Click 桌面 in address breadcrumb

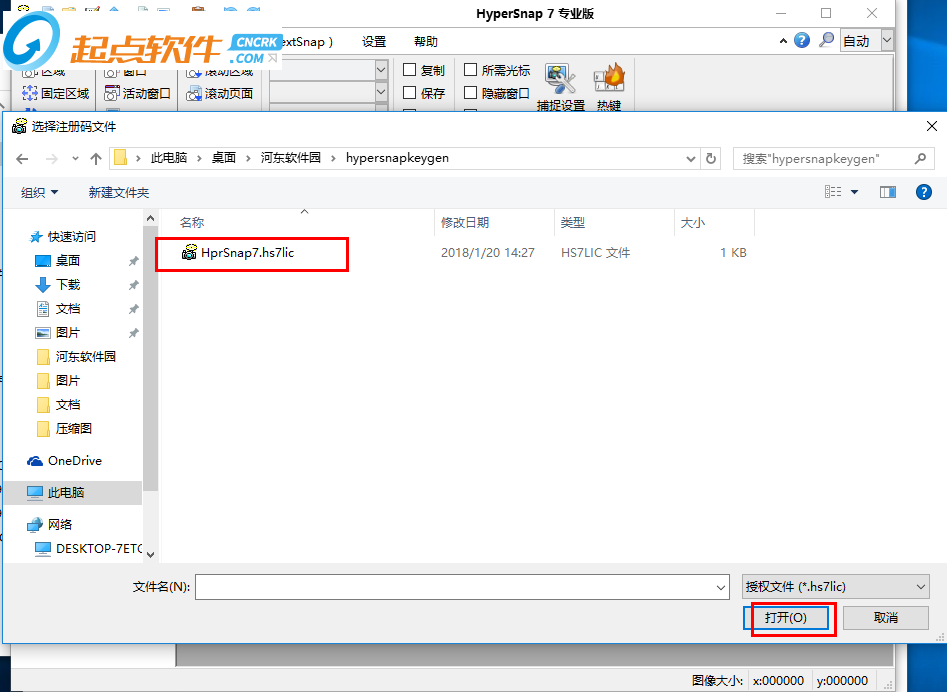pos(223,158)
